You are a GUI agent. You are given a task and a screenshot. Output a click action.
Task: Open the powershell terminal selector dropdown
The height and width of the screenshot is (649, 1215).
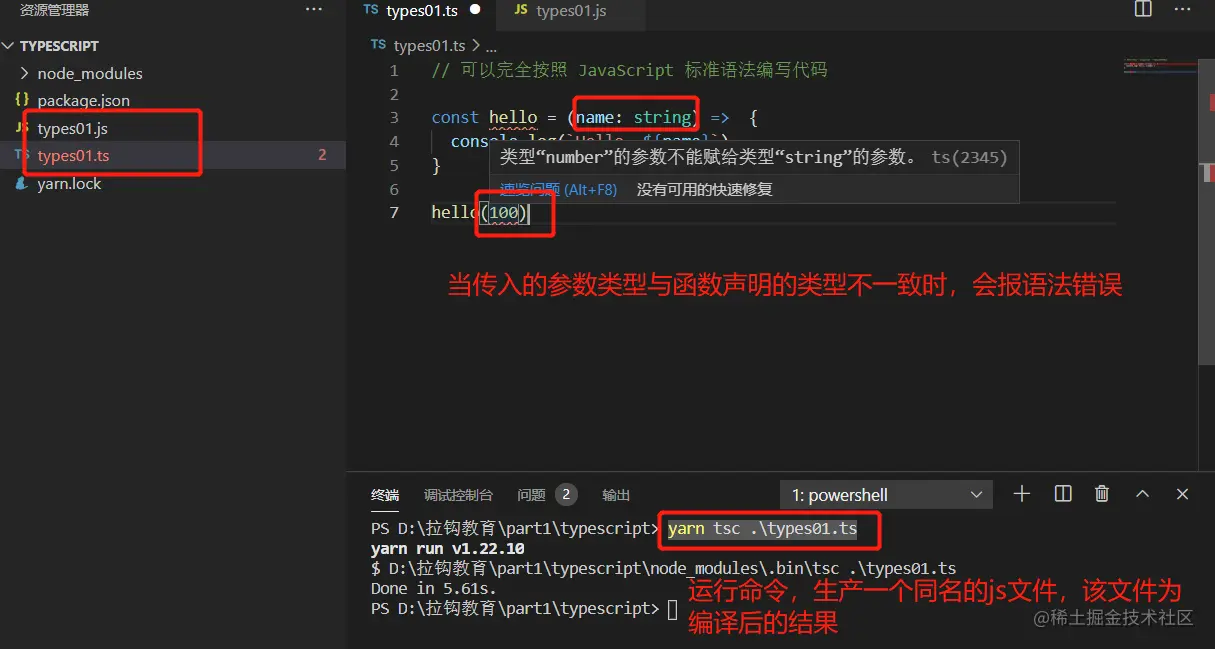click(x=886, y=495)
